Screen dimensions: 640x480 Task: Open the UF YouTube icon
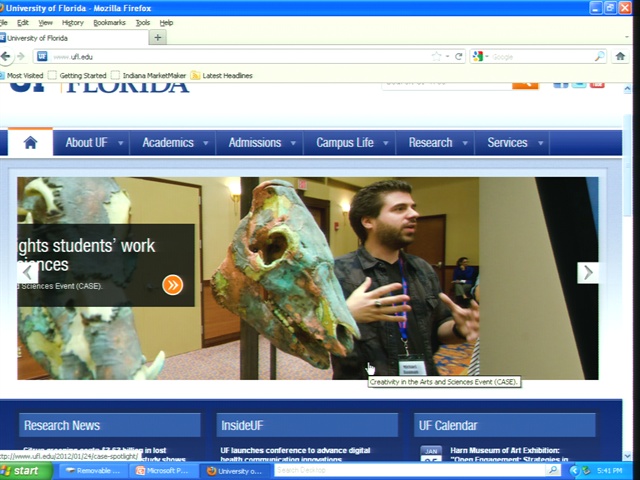coord(597,84)
